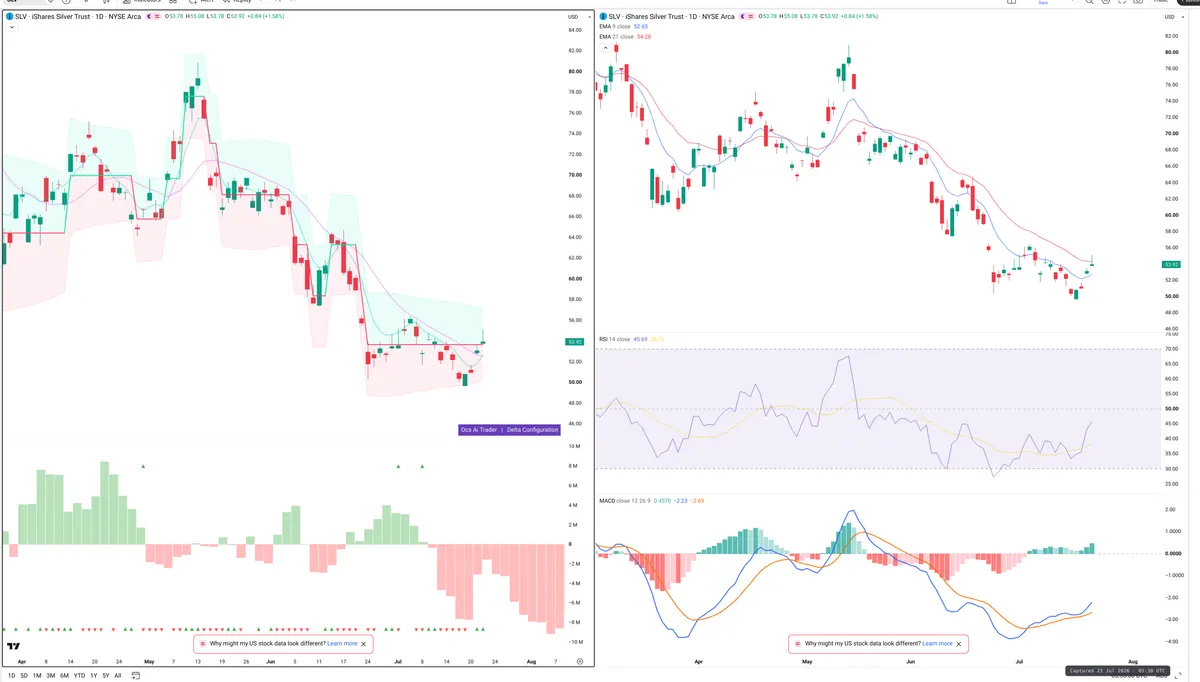Image resolution: width=1200 pixels, height=682 pixels.
Task: Expand the indicator legend chevron on left chart
Action: [11, 28]
